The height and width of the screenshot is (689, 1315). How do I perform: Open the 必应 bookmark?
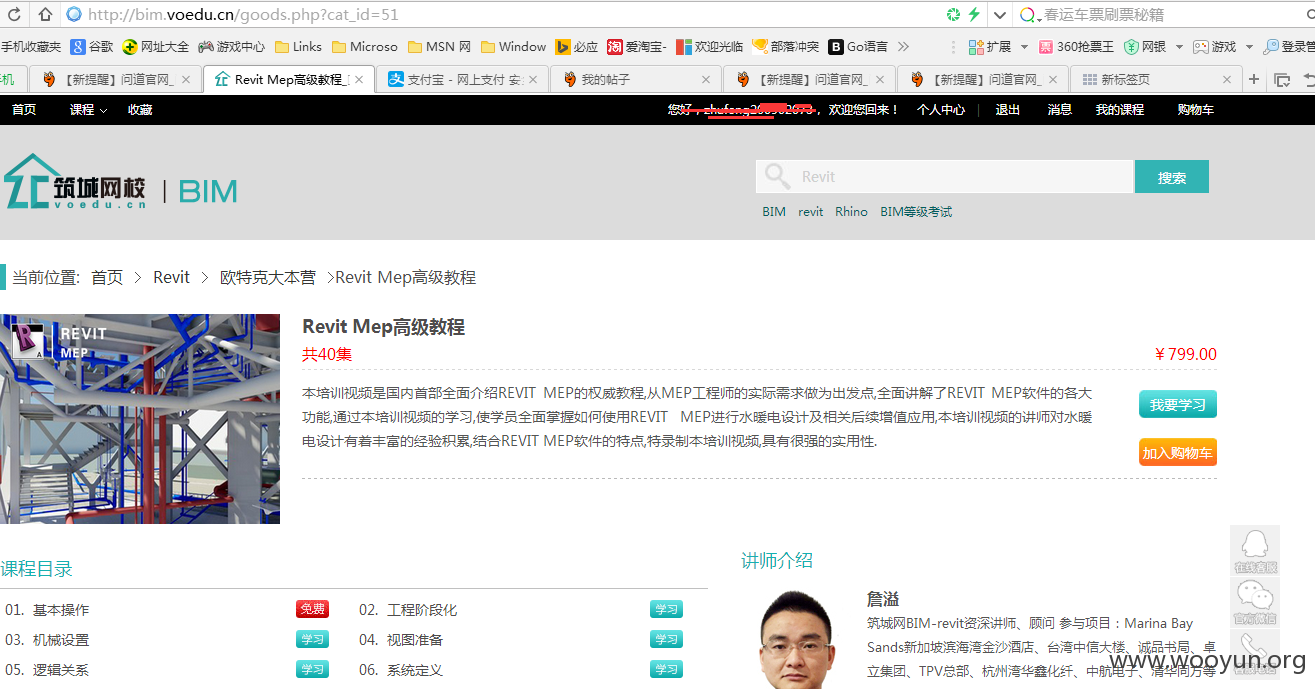point(577,47)
